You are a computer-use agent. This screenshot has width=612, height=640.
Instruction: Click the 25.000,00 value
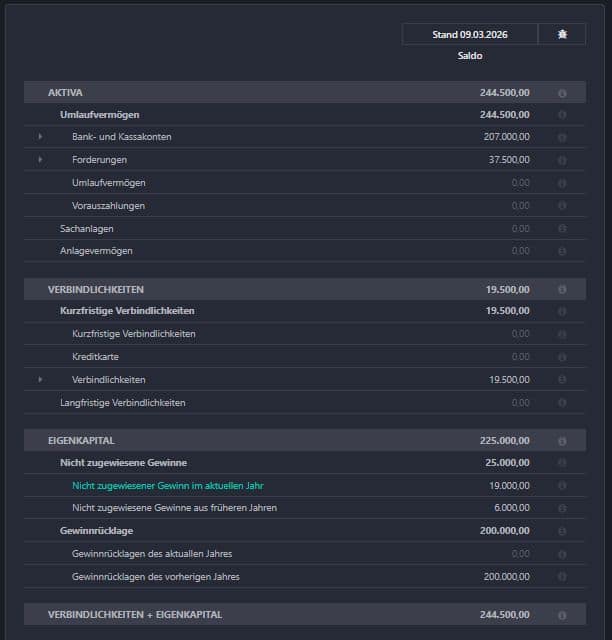[507, 462]
